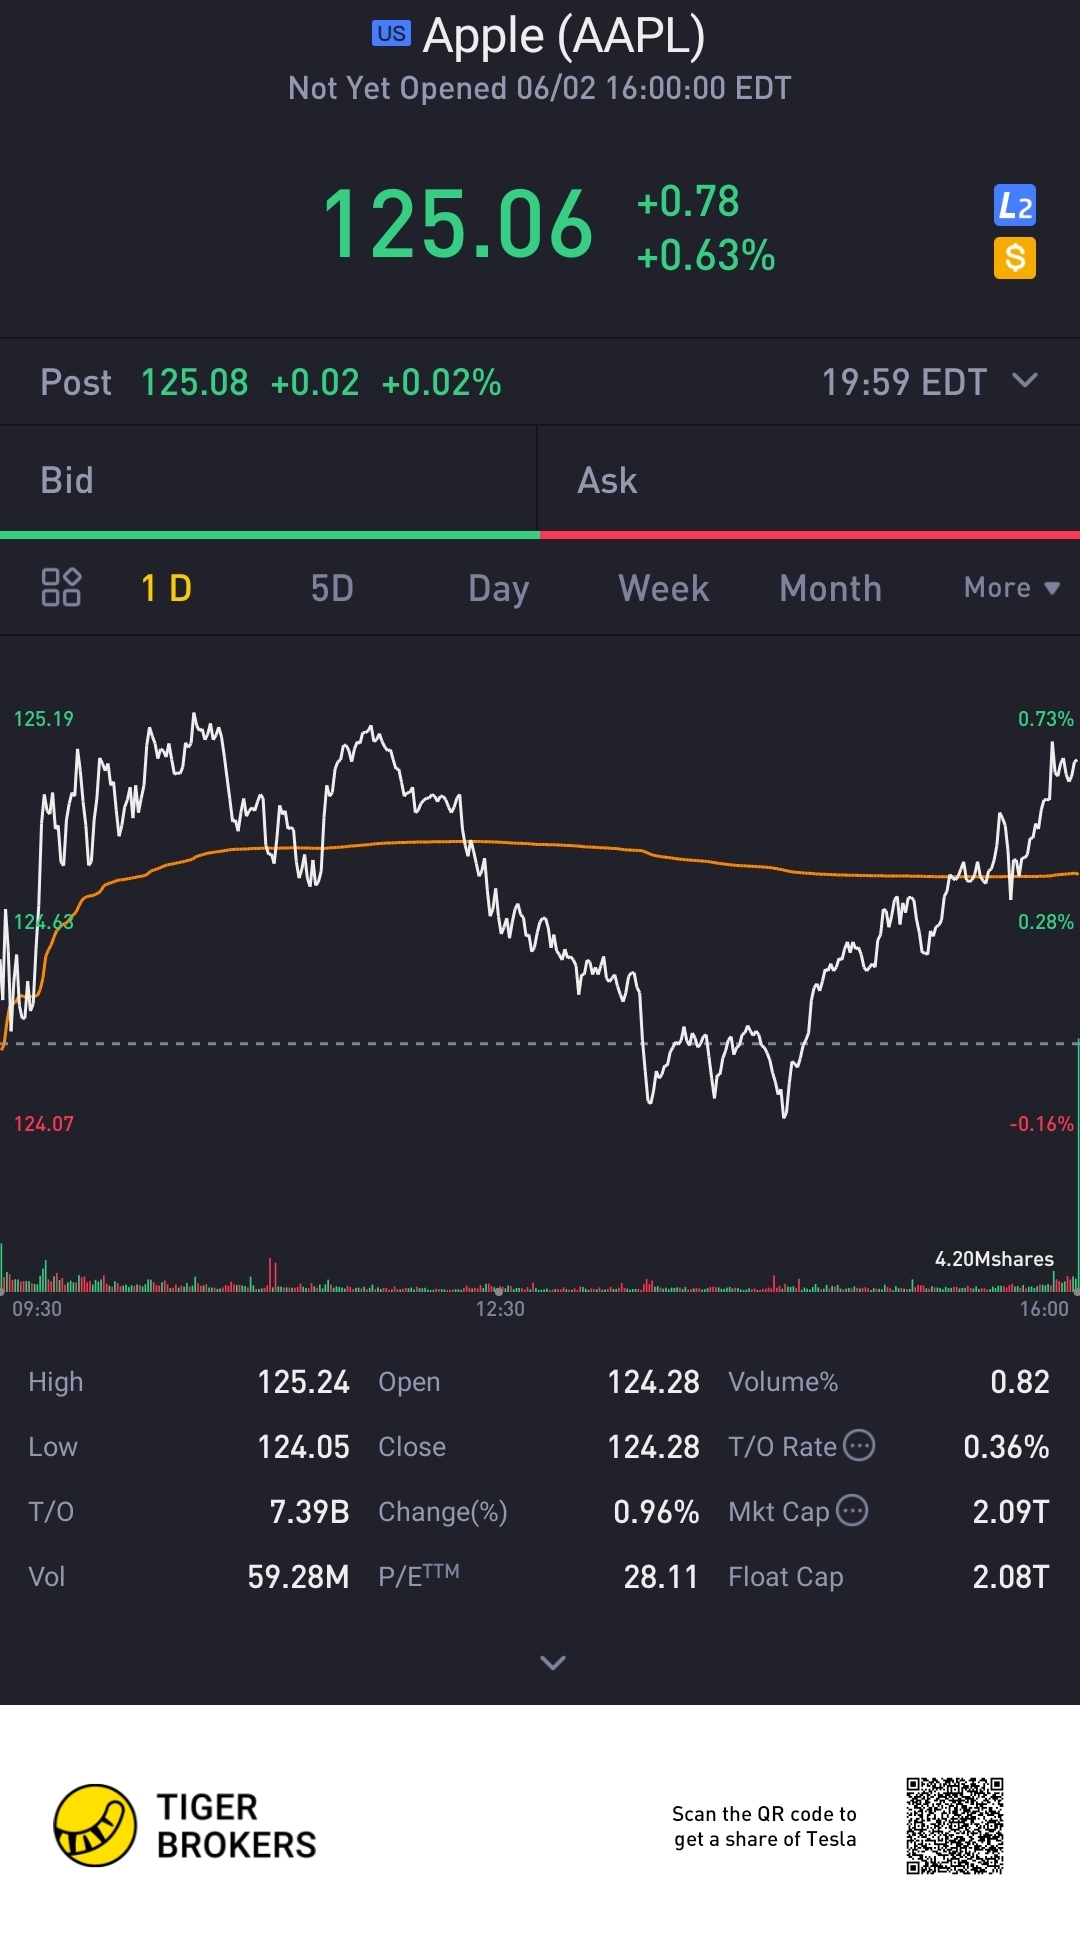Tap the Open value 124.28
The width and height of the screenshot is (1080, 1947).
coord(653,1381)
